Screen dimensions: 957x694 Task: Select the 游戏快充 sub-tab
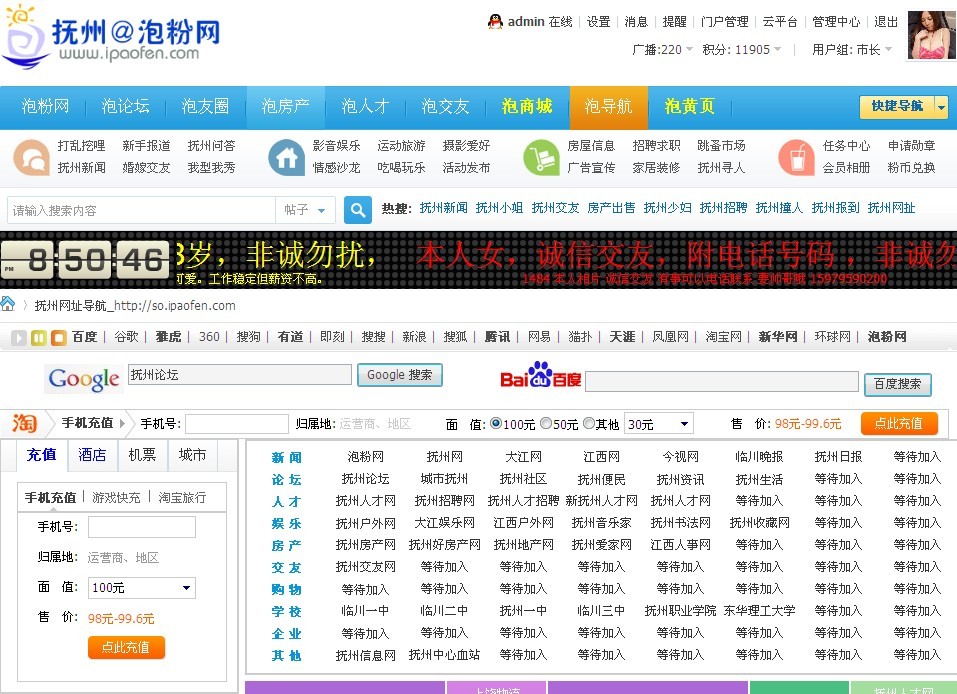tap(116, 497)
